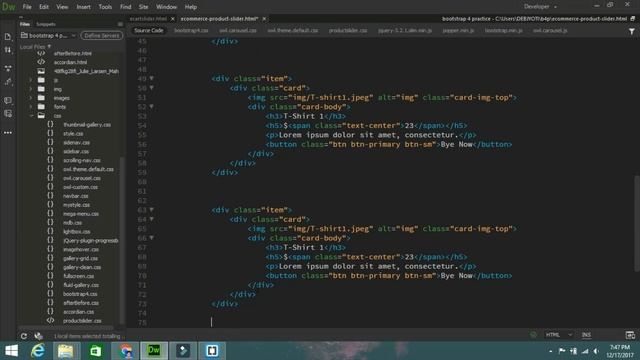The image size is (640, 360).
Task: Click the network signal icon in system tray
Action: (x=585, y=351)
